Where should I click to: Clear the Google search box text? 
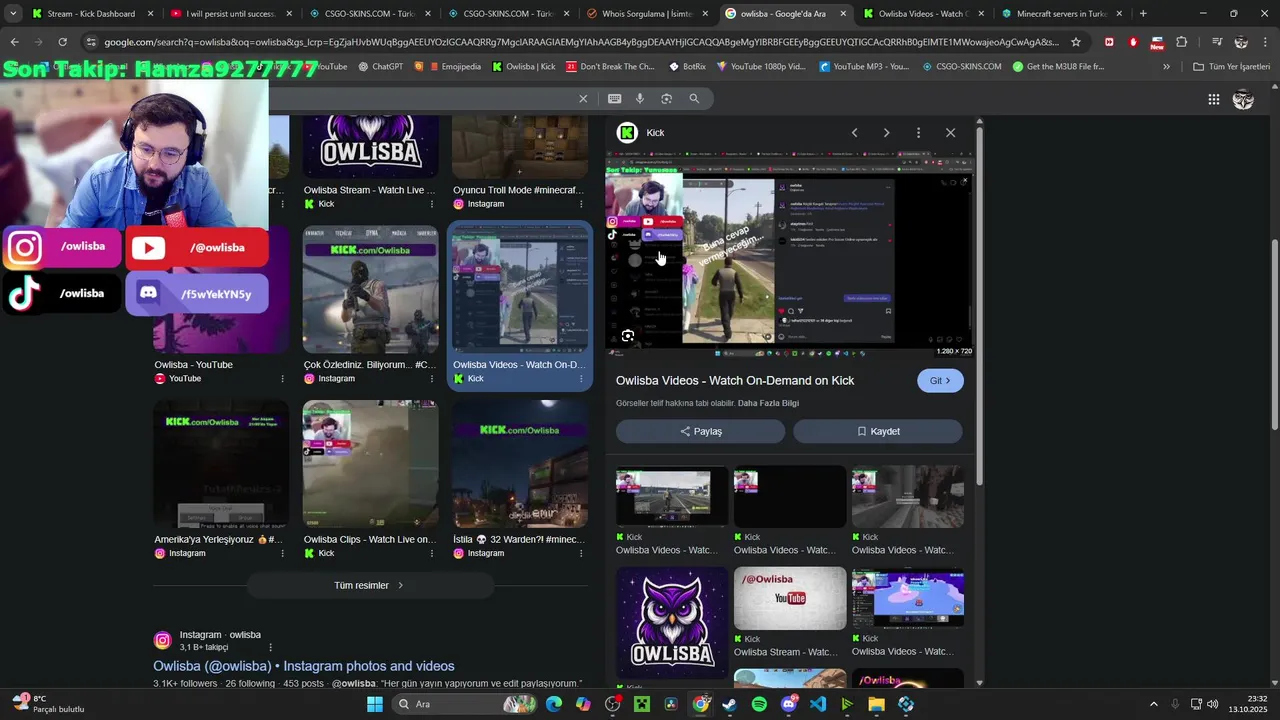[583, 98]
